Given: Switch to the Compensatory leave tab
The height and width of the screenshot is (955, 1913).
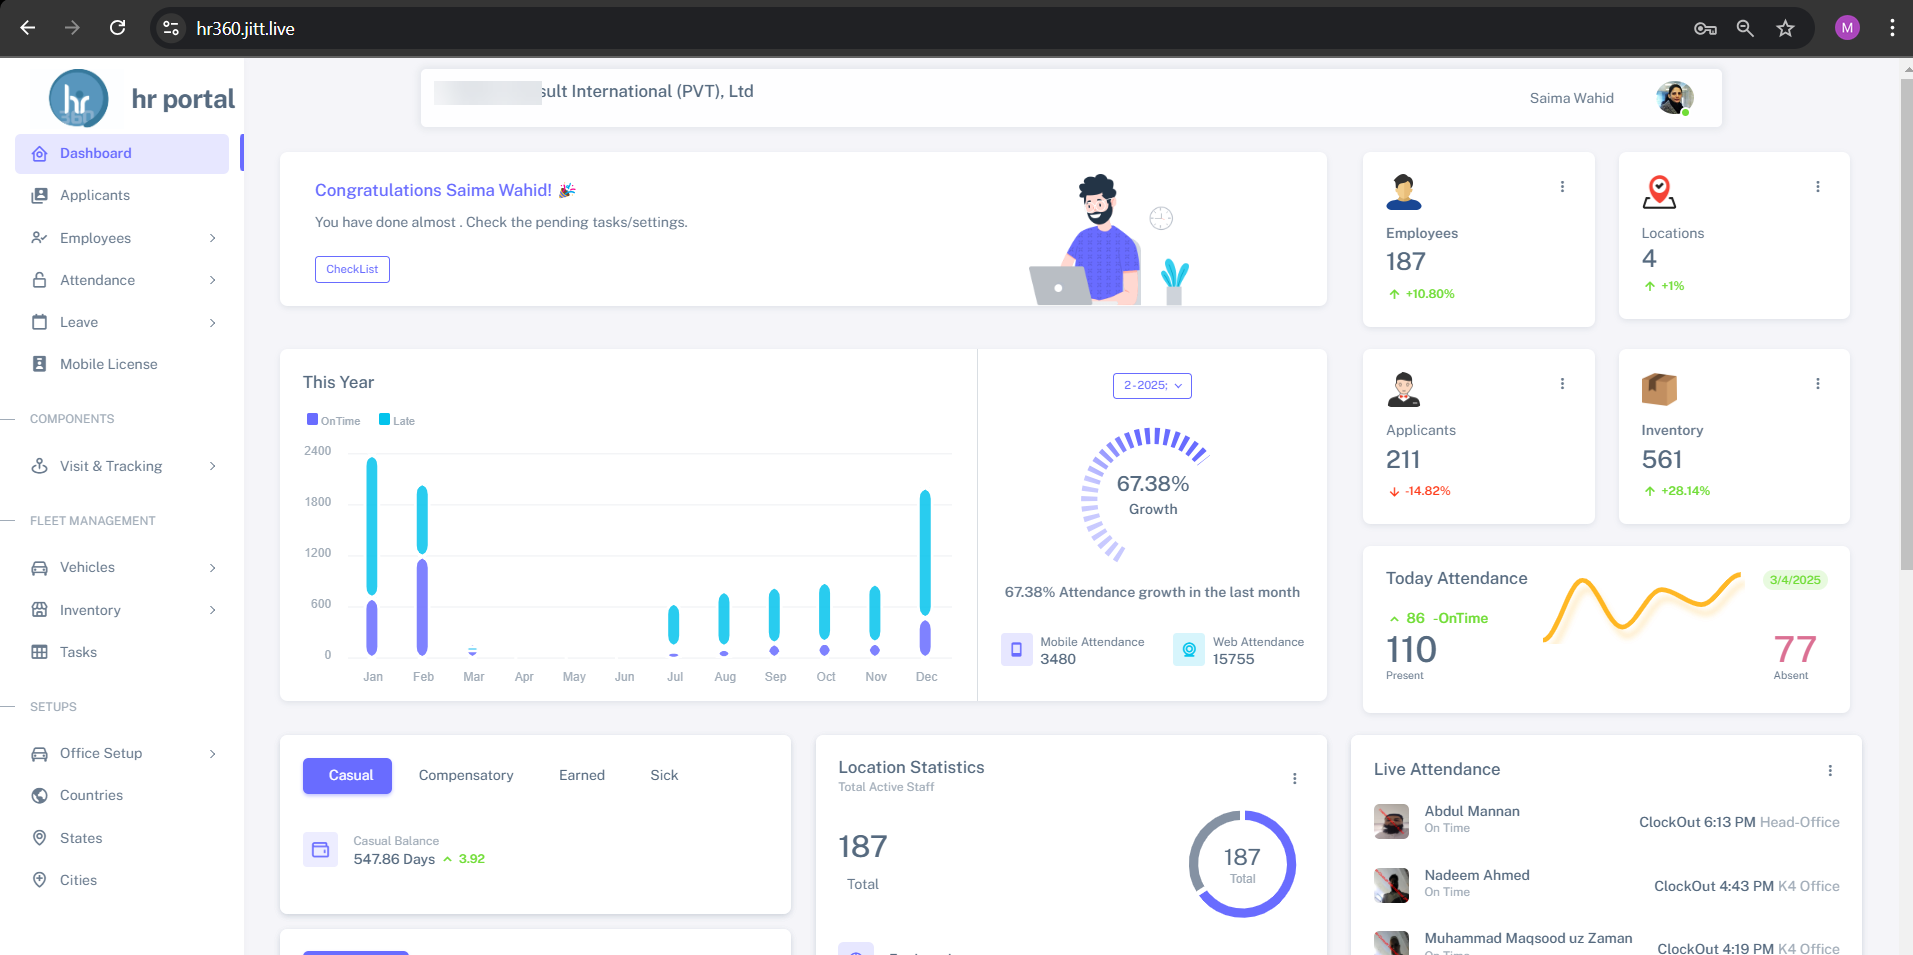Looking at the screenshot, I should (x=466, y=775).
